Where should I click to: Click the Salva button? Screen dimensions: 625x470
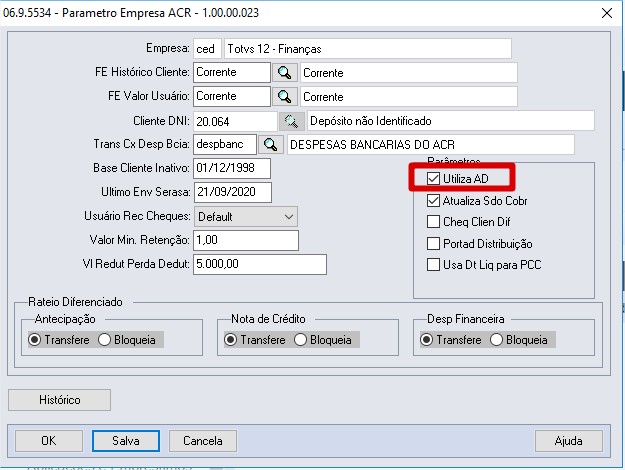point(126,441)
